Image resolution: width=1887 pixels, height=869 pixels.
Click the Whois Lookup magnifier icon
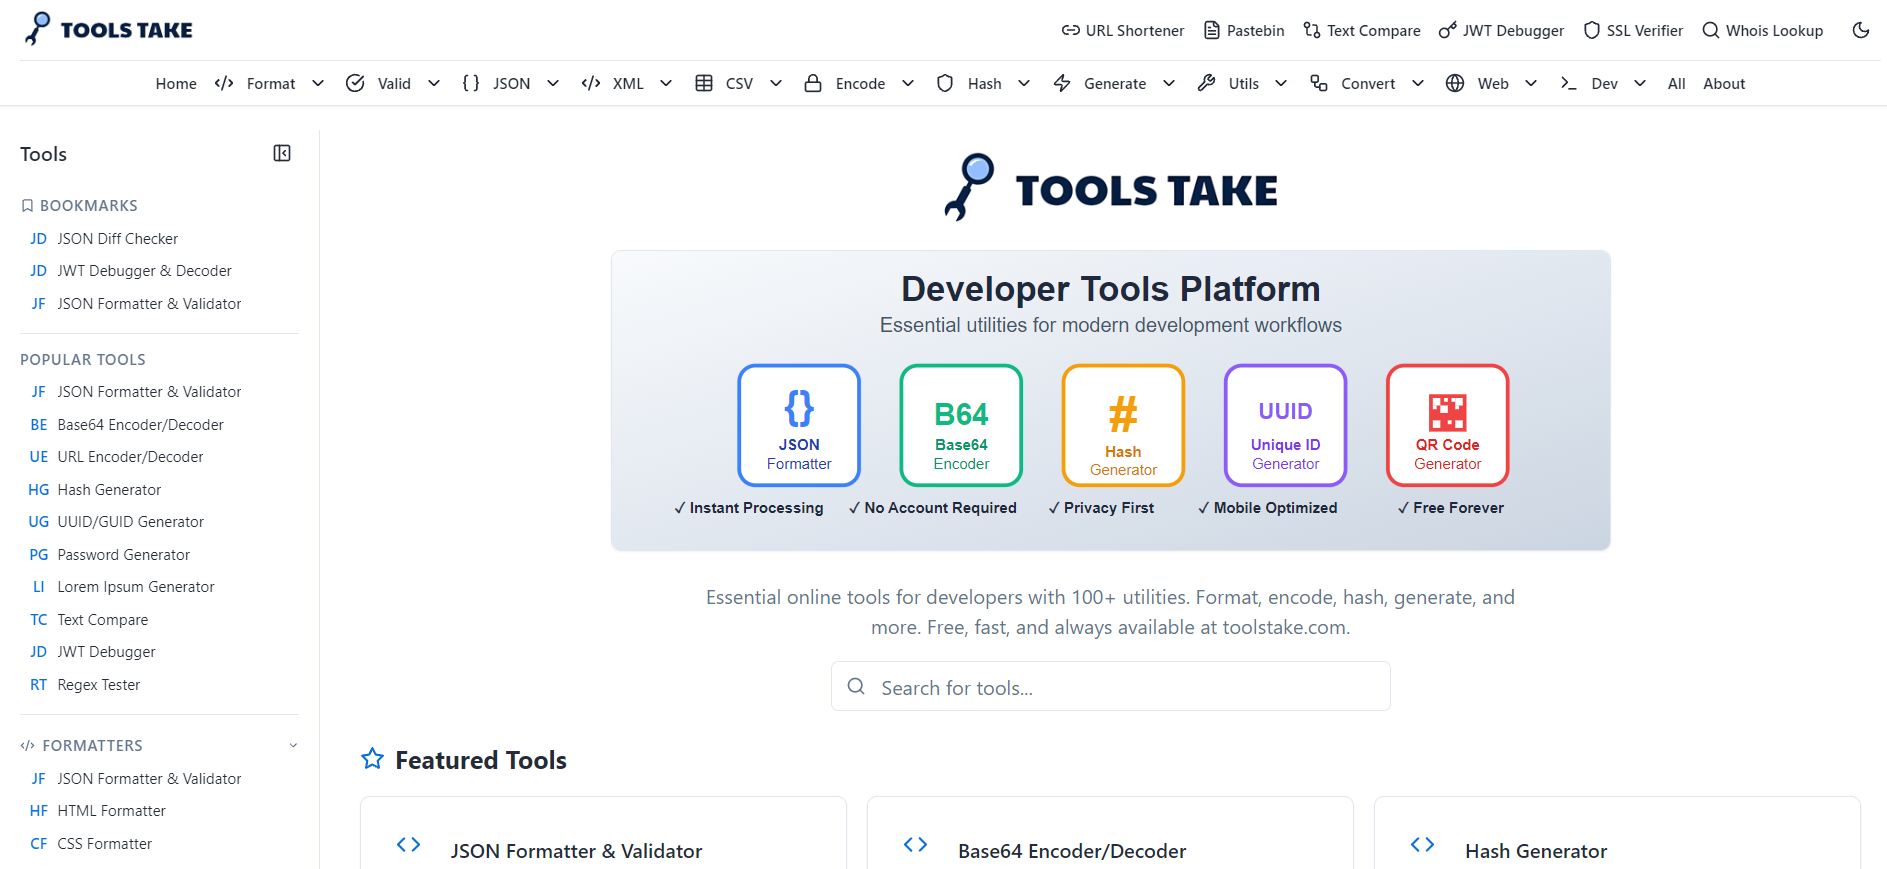point(1711,30)
